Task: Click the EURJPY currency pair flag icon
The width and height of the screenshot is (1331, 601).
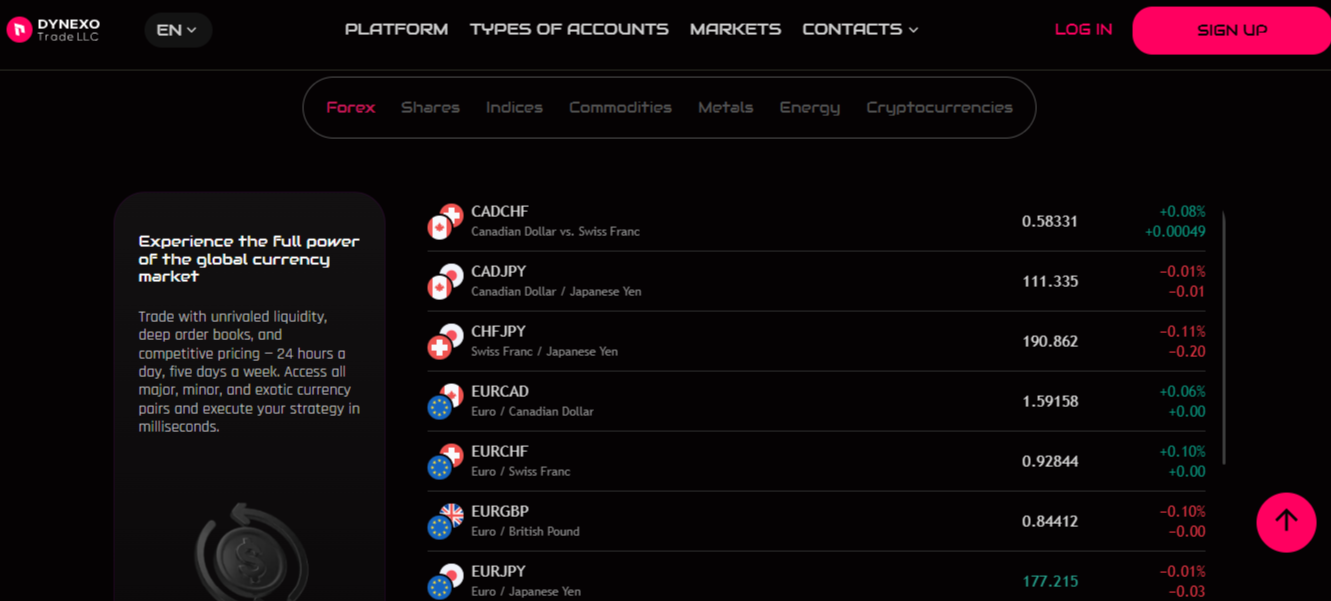Action: pyautogui.click(x=445, y=581)
